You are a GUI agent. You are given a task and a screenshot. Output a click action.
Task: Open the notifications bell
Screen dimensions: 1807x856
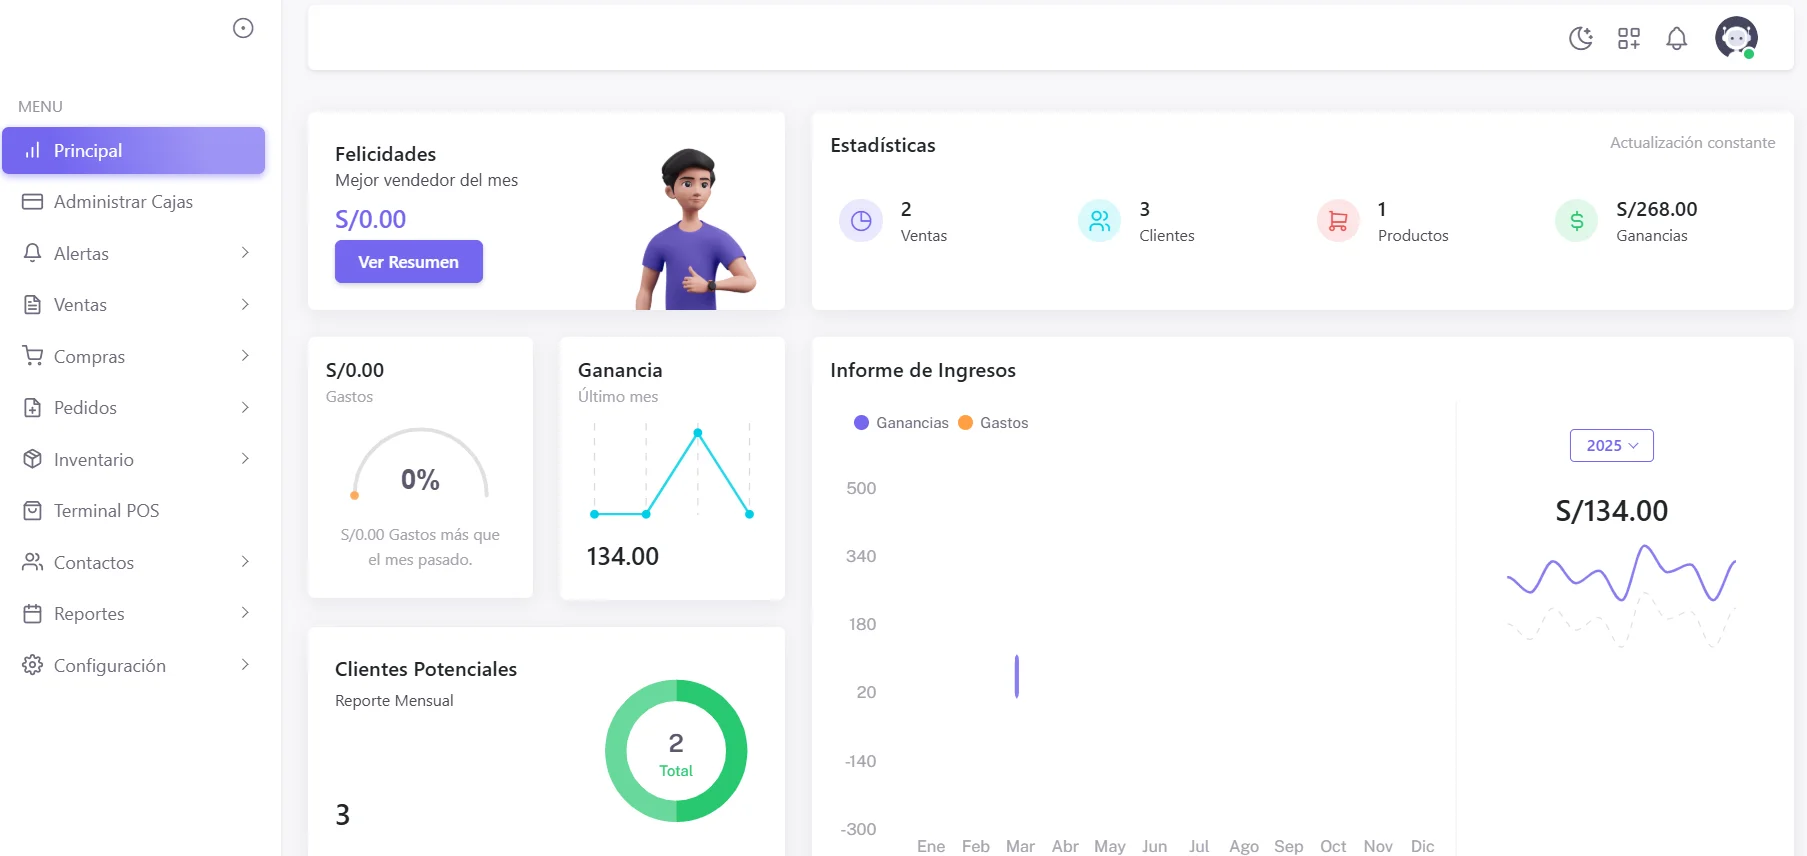click(1677, 38)
